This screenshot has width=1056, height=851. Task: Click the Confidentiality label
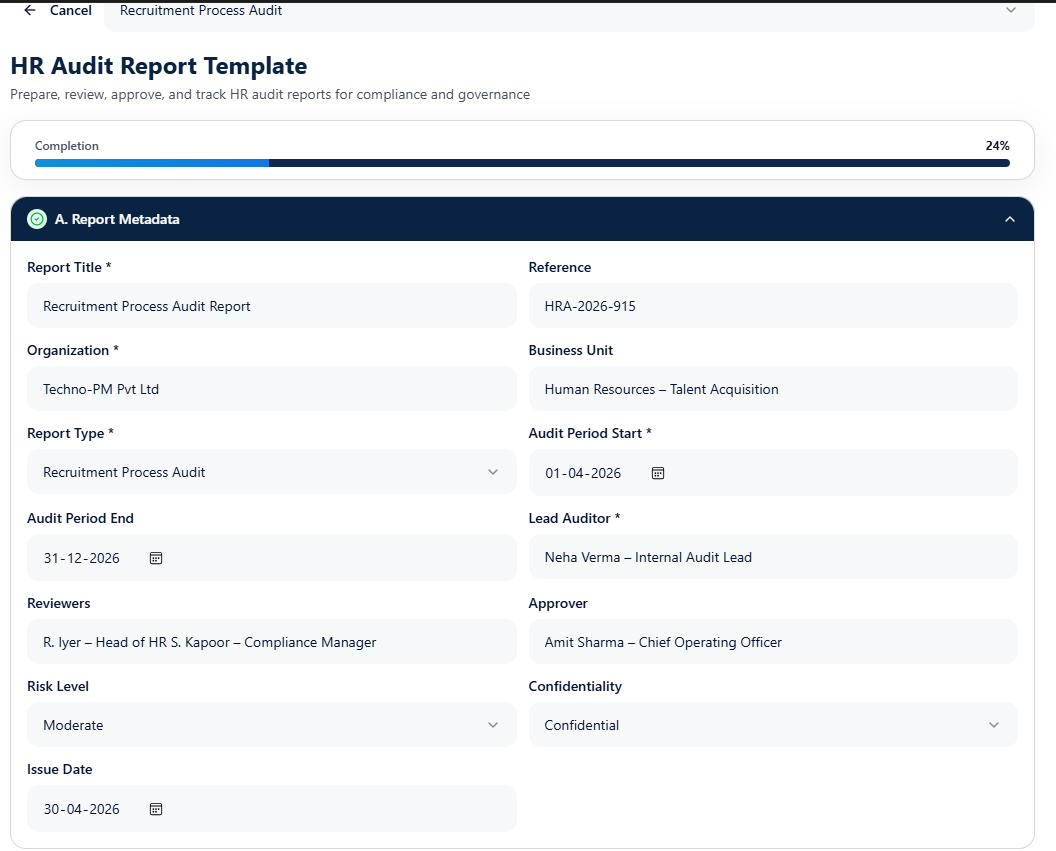(575, 686)
